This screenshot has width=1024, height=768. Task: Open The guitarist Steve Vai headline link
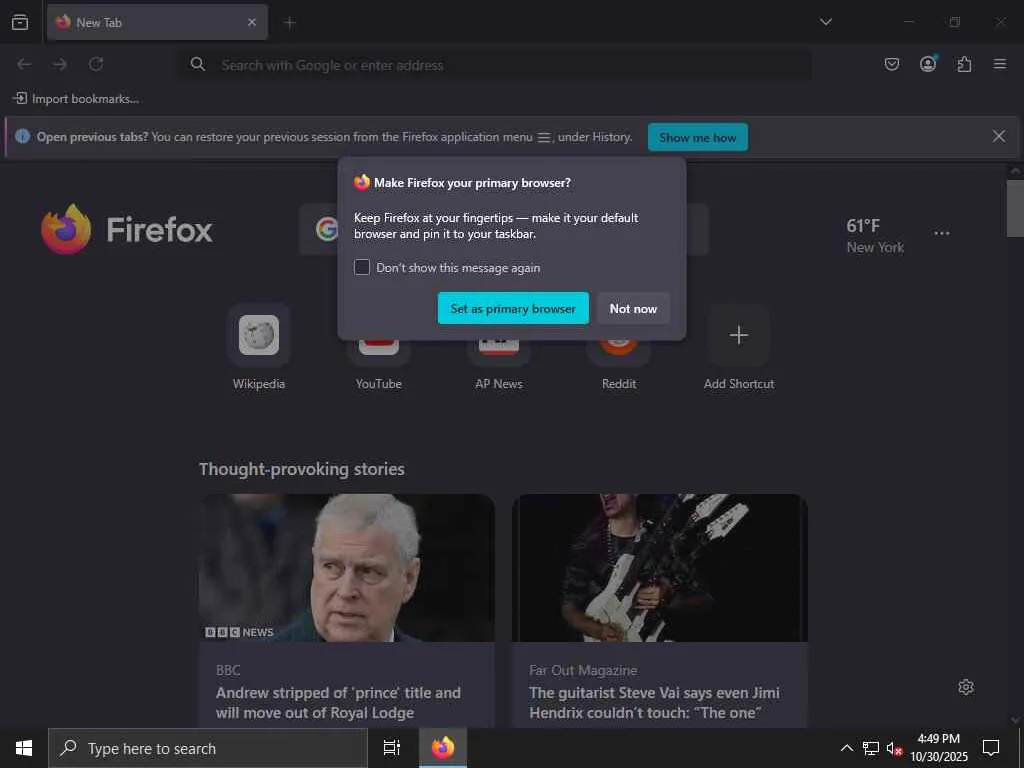tap(654, 703)
